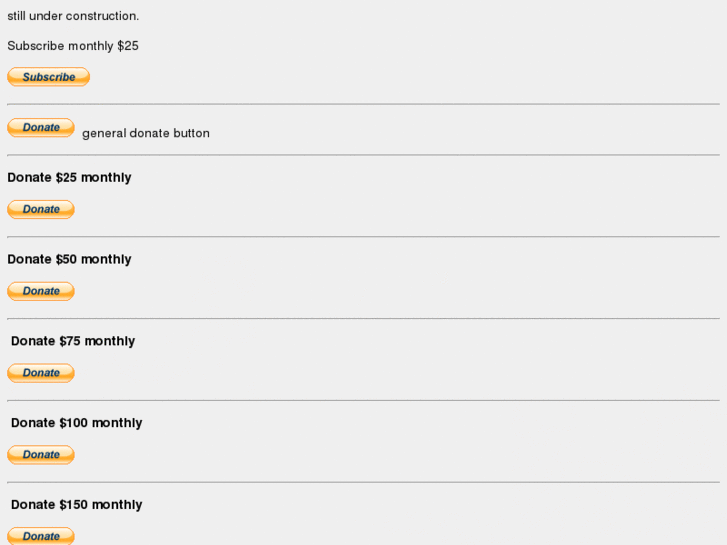Hit Donate button under $75 monthly
The image size is (727, 545).
tap(41, 373)
